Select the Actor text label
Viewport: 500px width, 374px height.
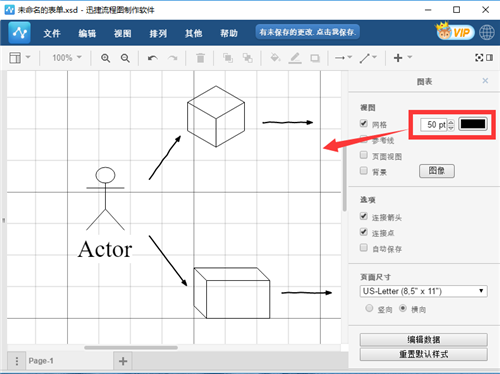click(105, 249)
